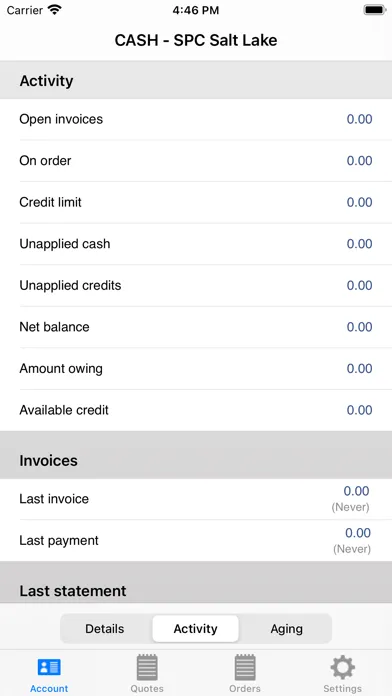
Task: Tap the Credit limit amount
Action: pyautogui.click(x=359, y=202)
